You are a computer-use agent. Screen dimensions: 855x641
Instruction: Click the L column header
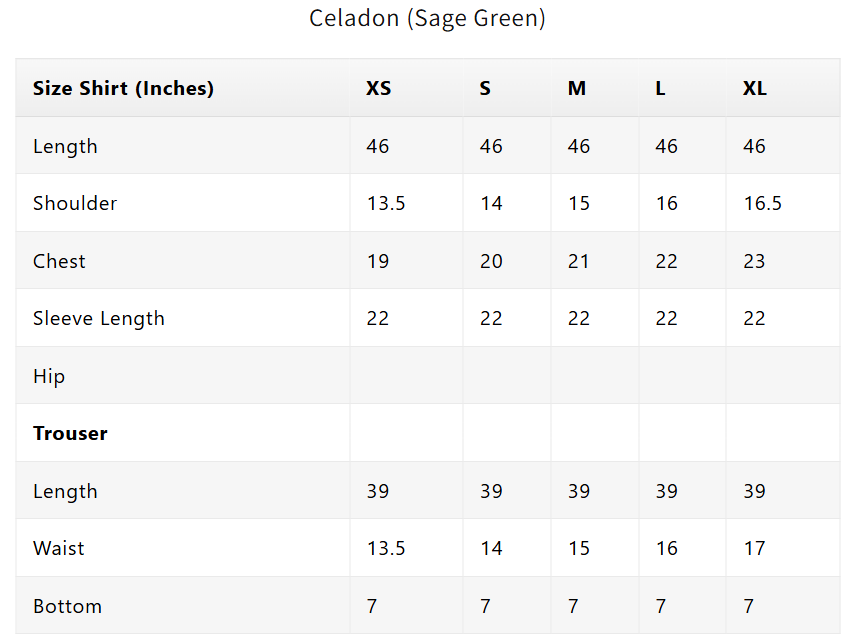tap(660, 88)
